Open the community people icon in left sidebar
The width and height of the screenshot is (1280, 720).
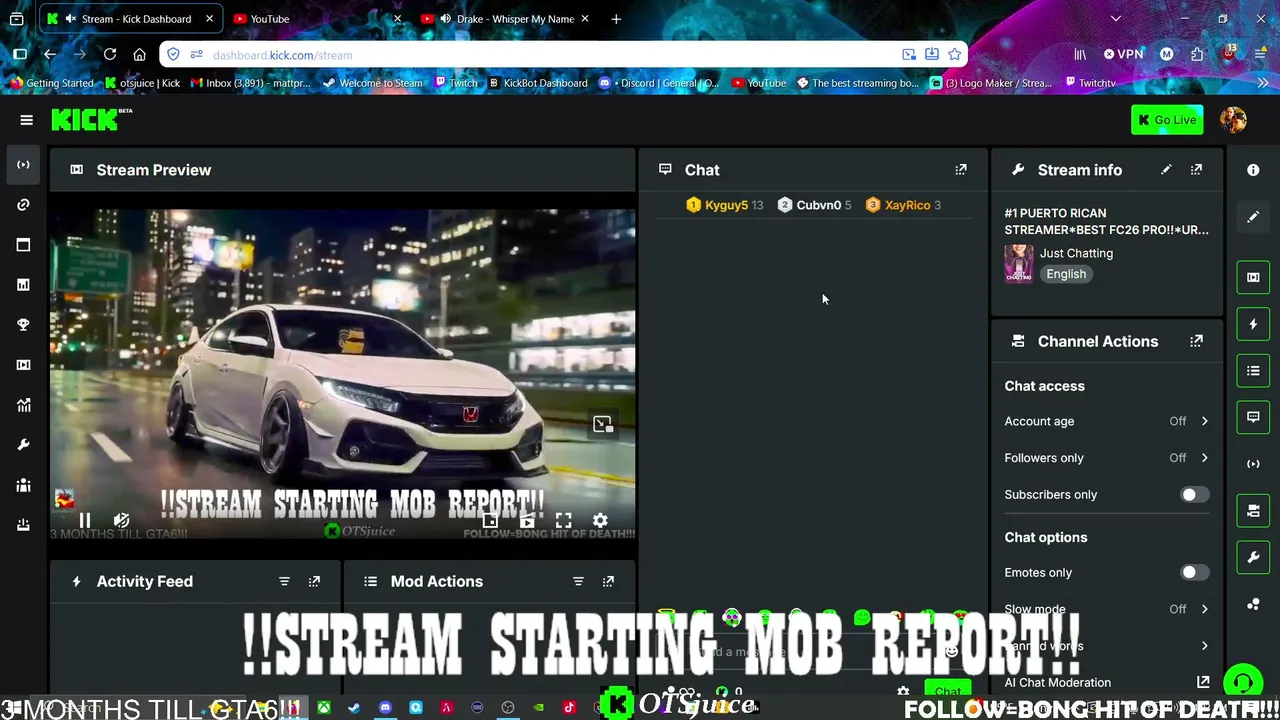point(23,485)
